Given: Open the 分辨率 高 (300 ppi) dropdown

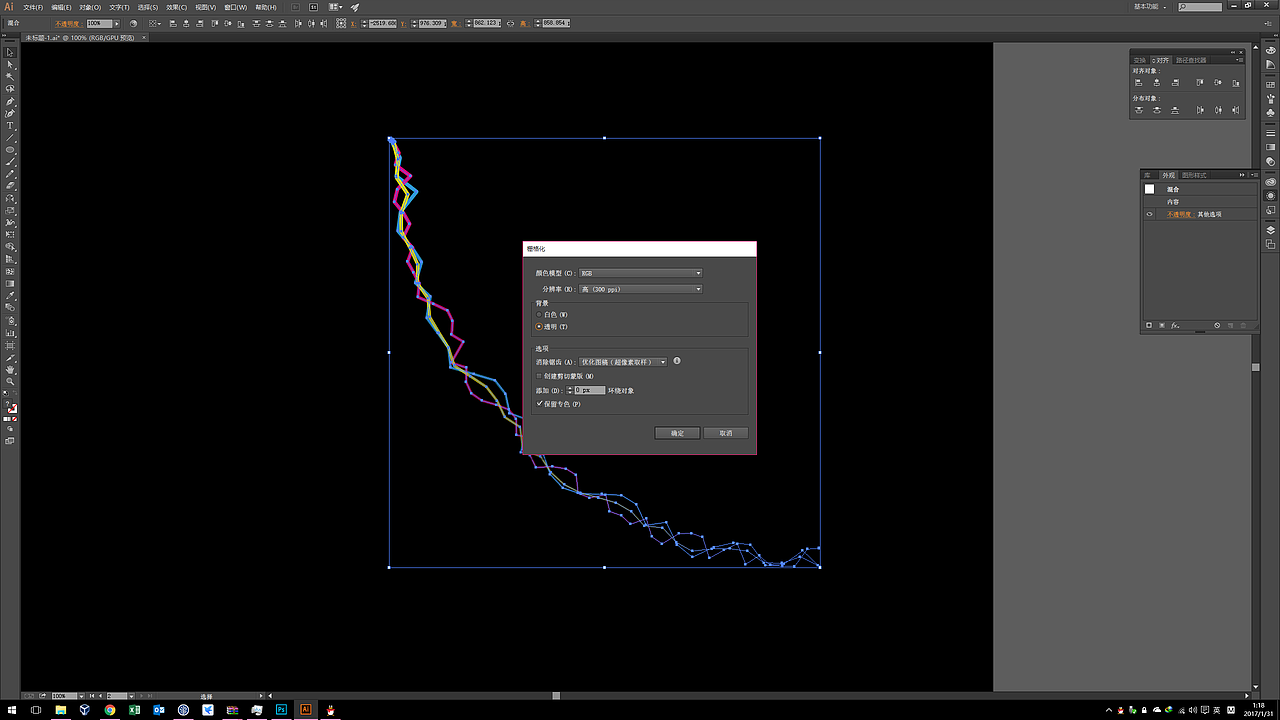Looking at the screenshot, I should (x=641, y=289).
